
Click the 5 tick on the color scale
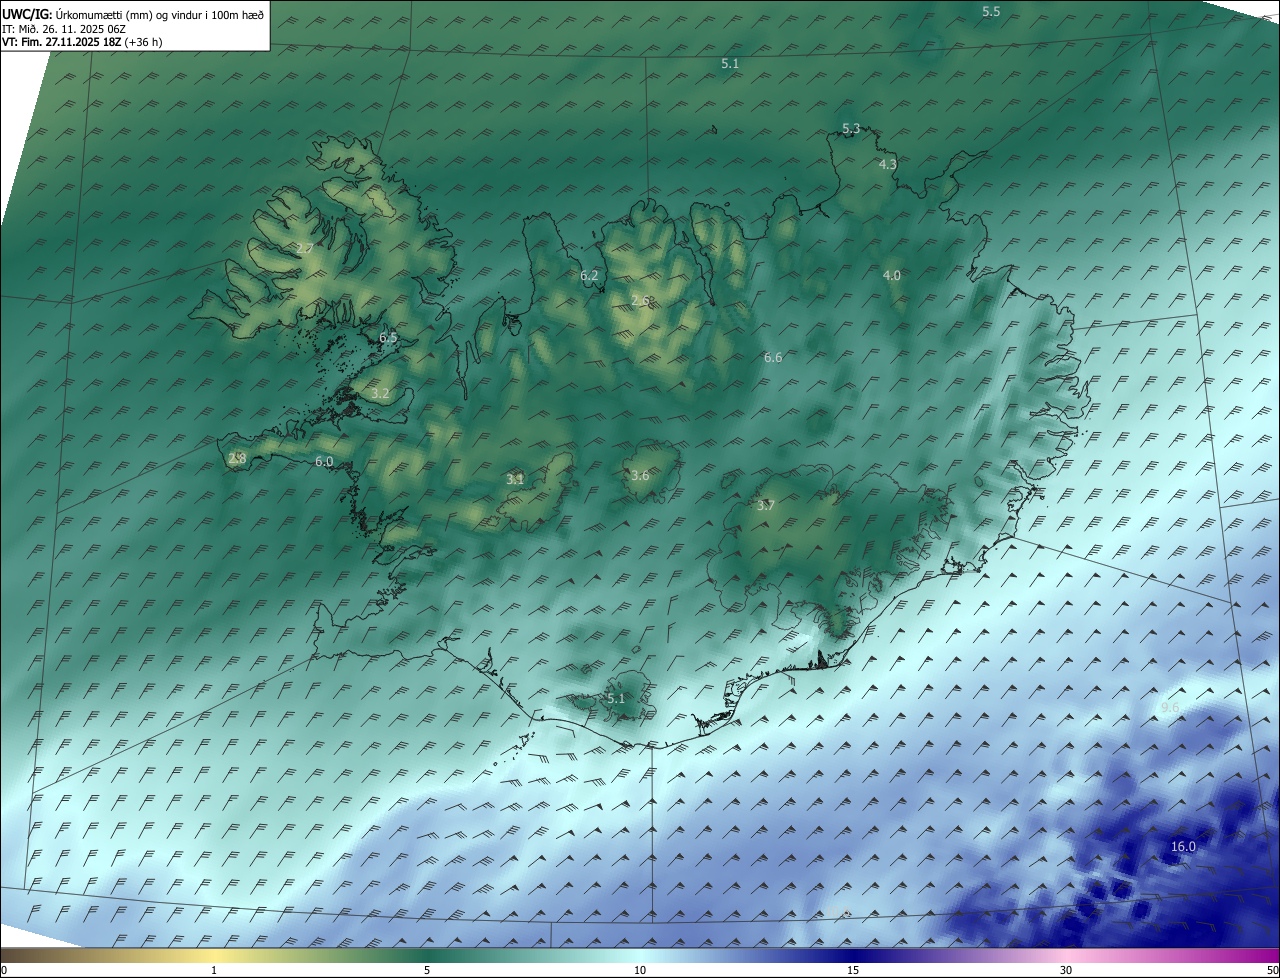coord(427,970)
